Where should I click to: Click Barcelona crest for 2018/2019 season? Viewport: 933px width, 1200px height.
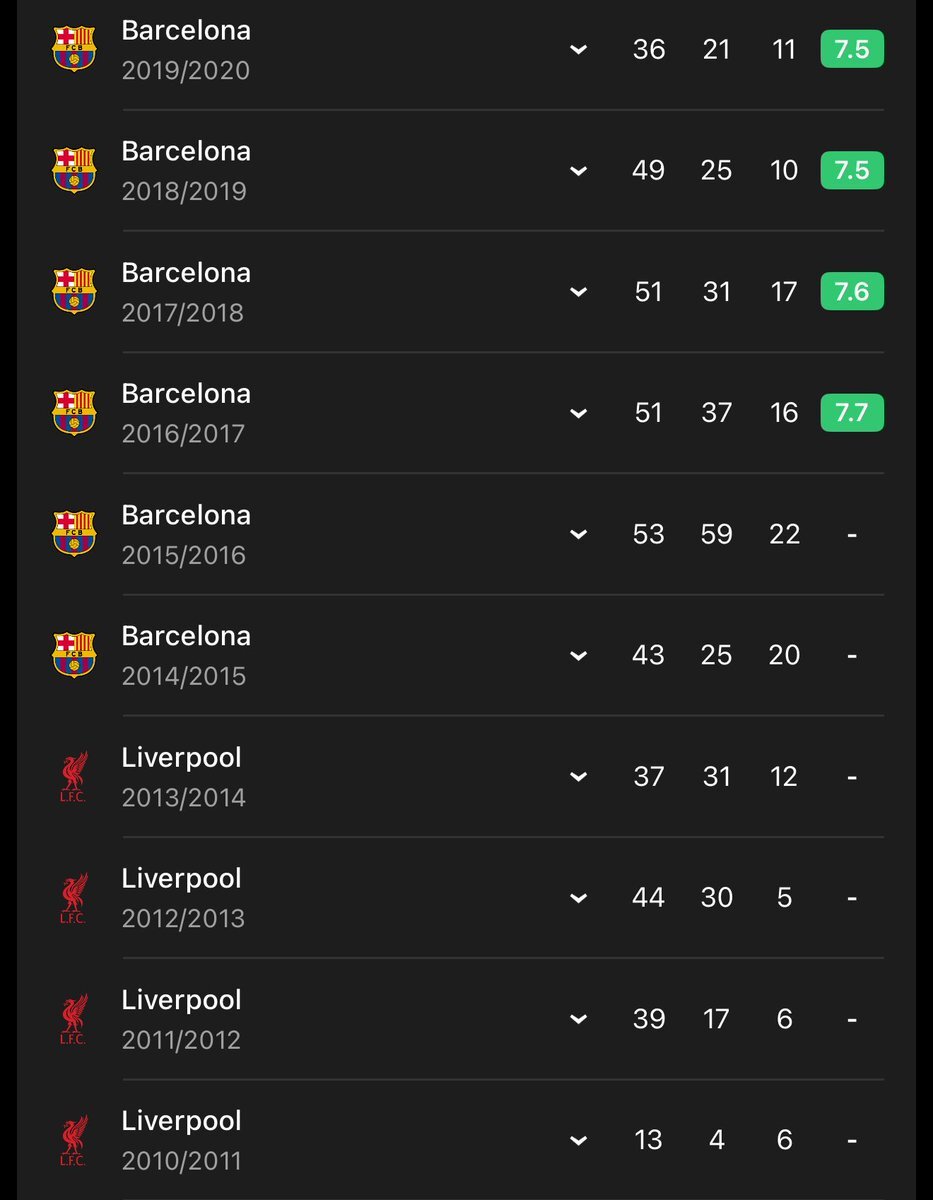coord(74,170)
